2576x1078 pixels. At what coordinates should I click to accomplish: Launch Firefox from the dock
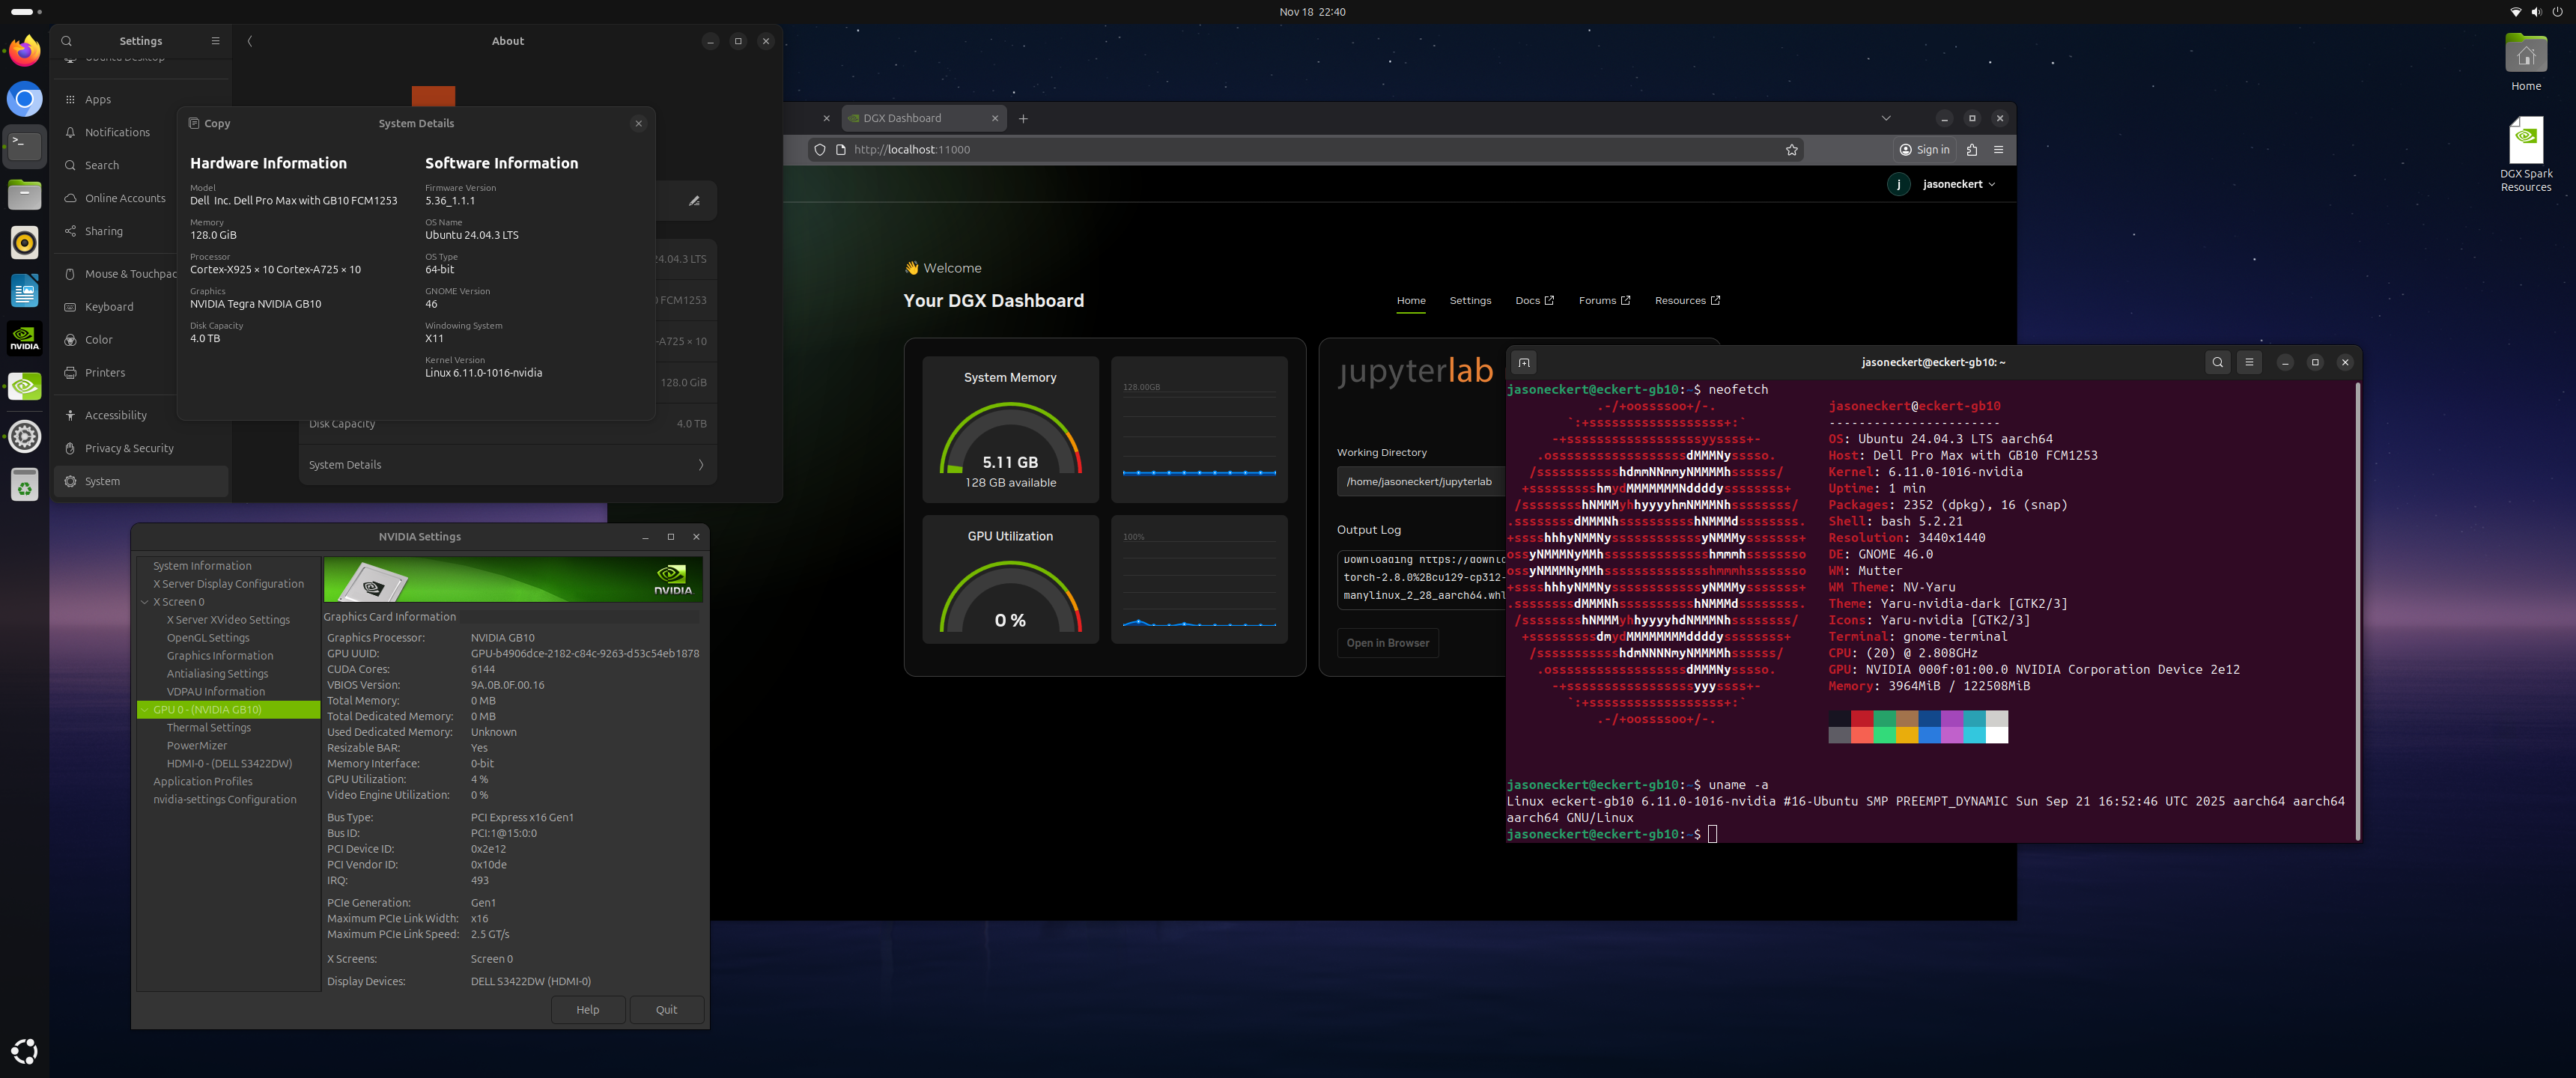(24, 51)
